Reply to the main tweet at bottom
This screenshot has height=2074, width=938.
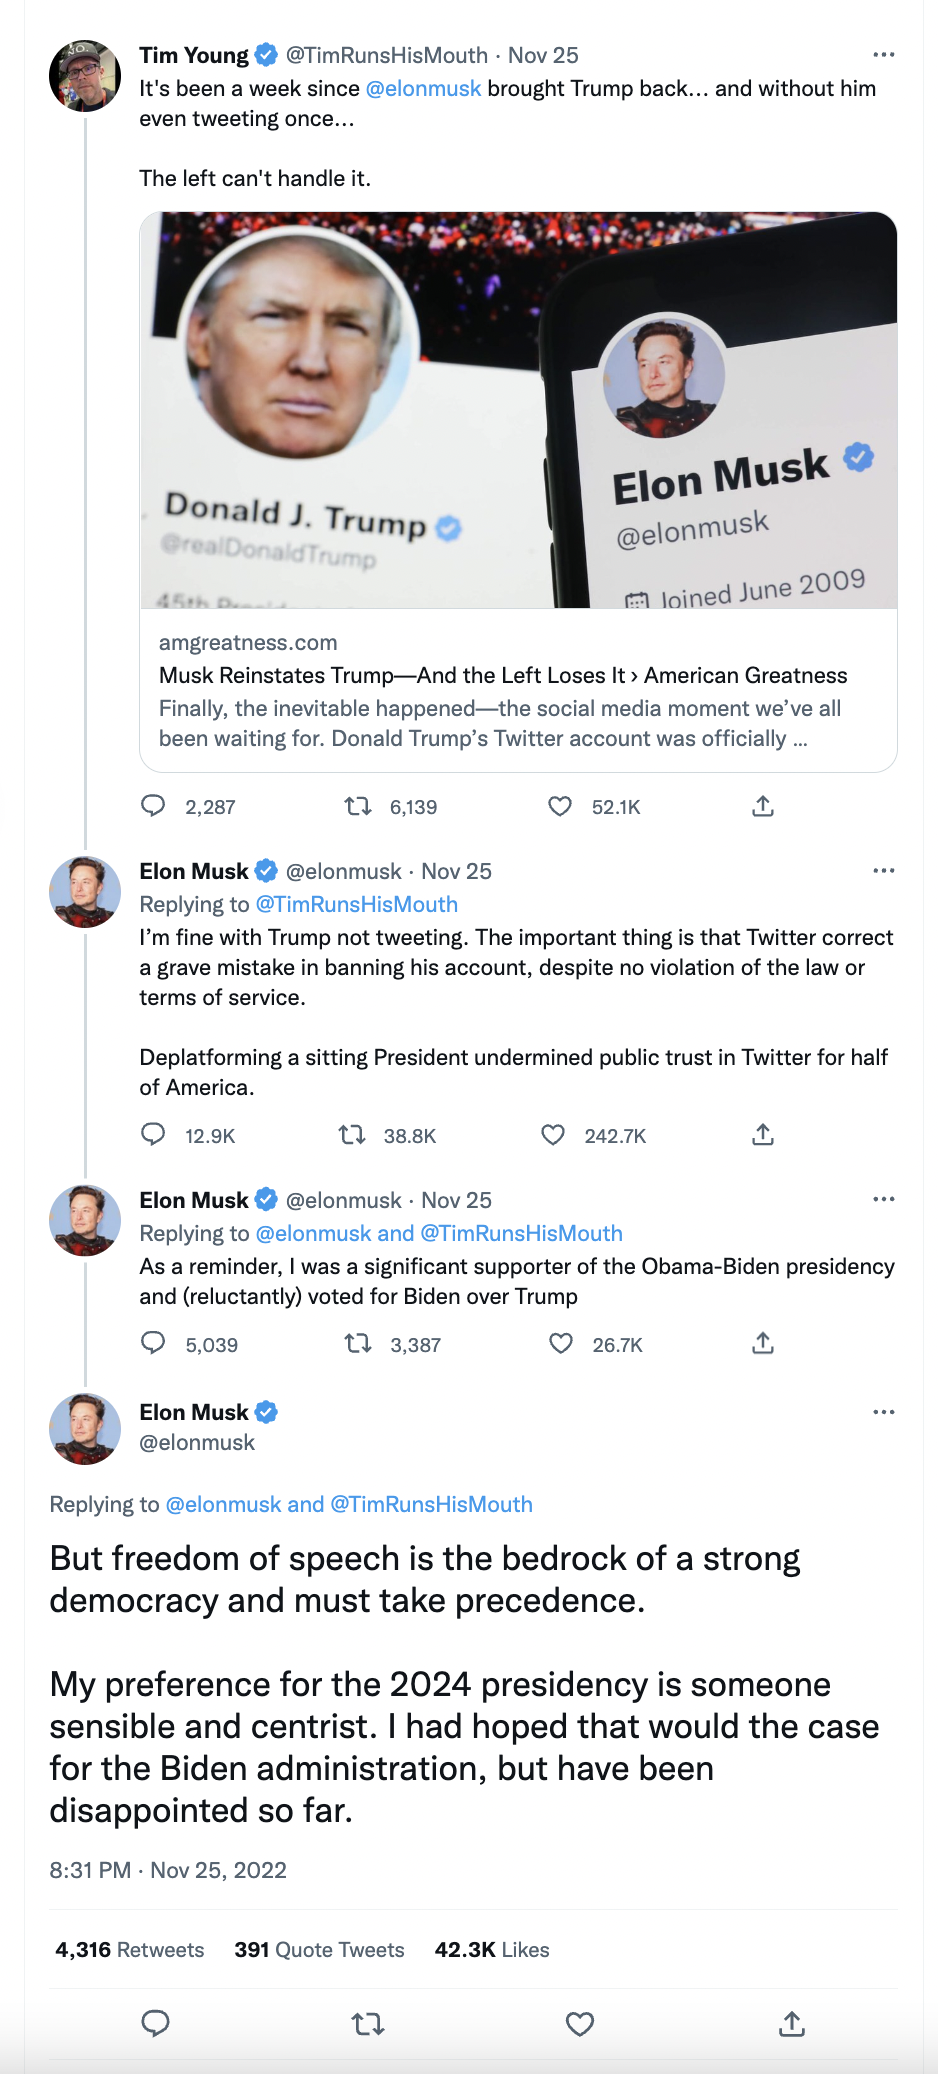(x=156, y=2024)
